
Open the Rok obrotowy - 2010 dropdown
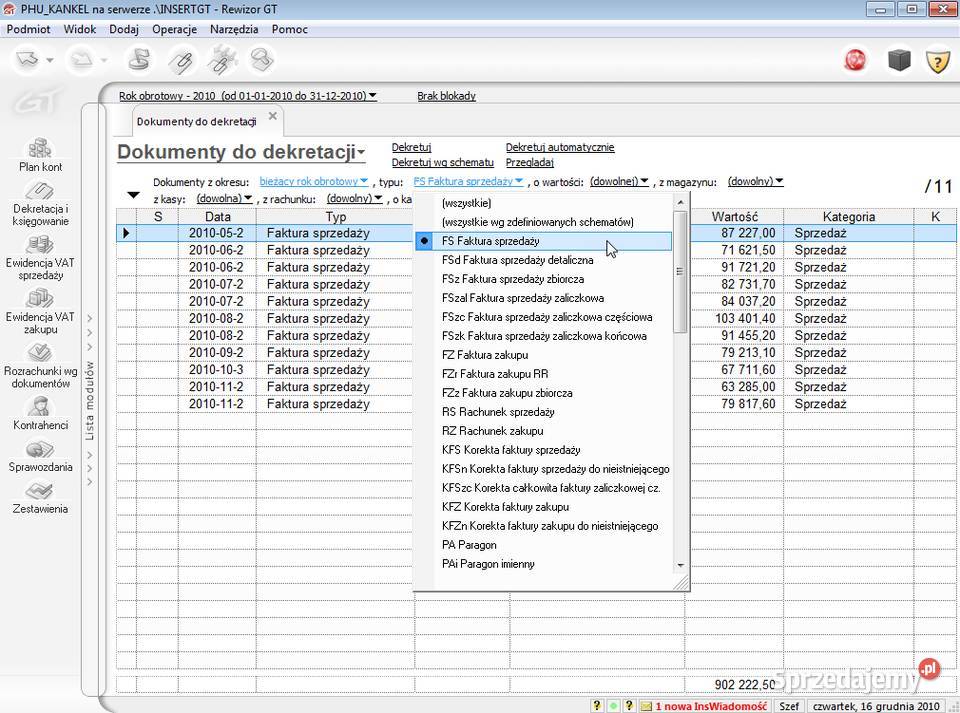coord(245,95)
